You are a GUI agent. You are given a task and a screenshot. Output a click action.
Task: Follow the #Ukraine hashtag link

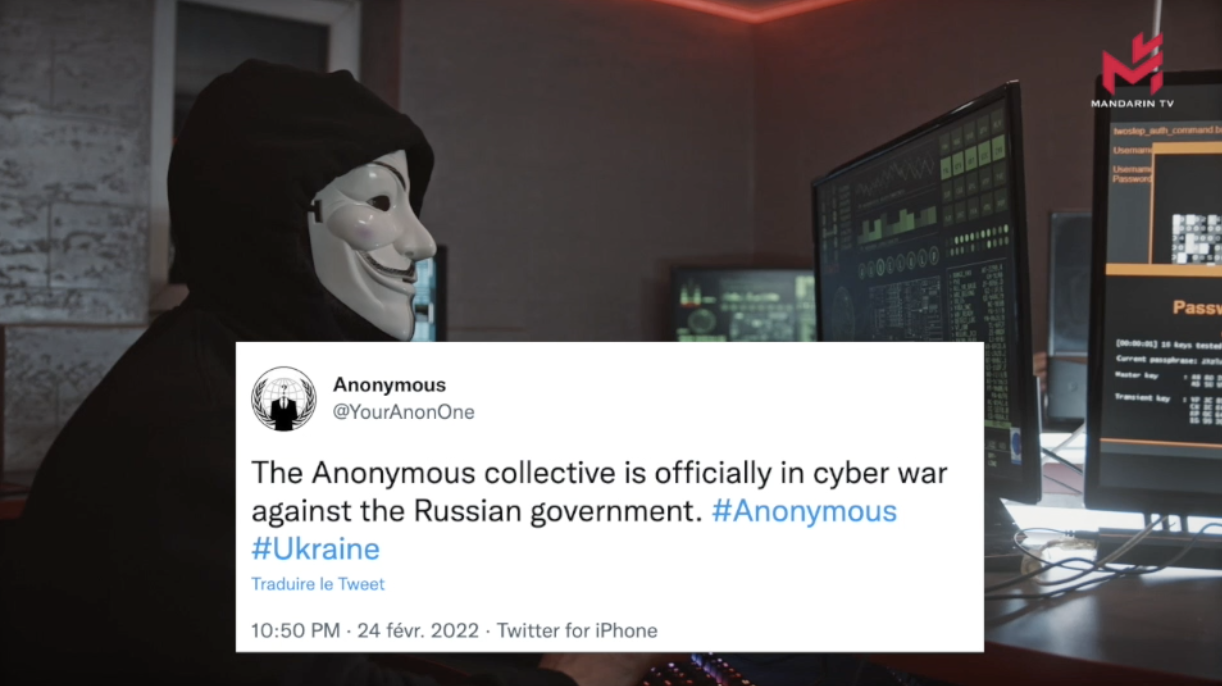coord(316,549)
